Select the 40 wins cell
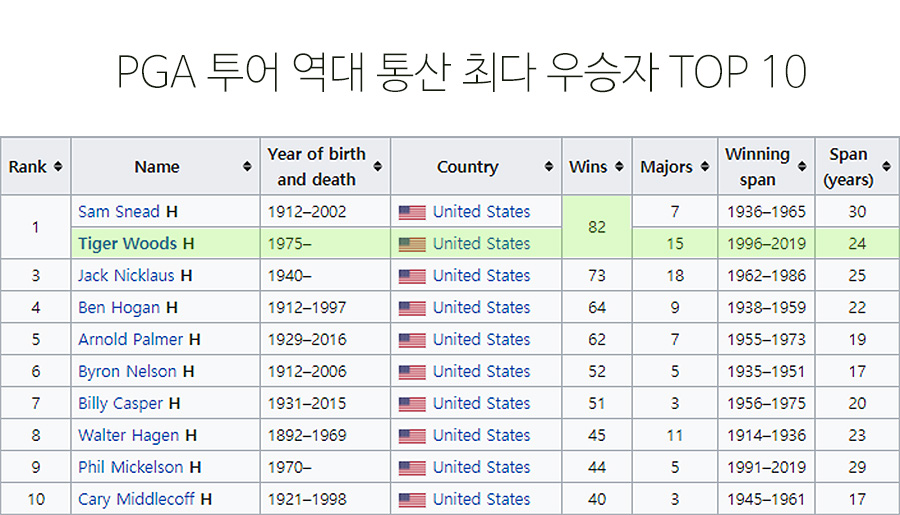Screen dimensions: 900x515 (597, 499)
